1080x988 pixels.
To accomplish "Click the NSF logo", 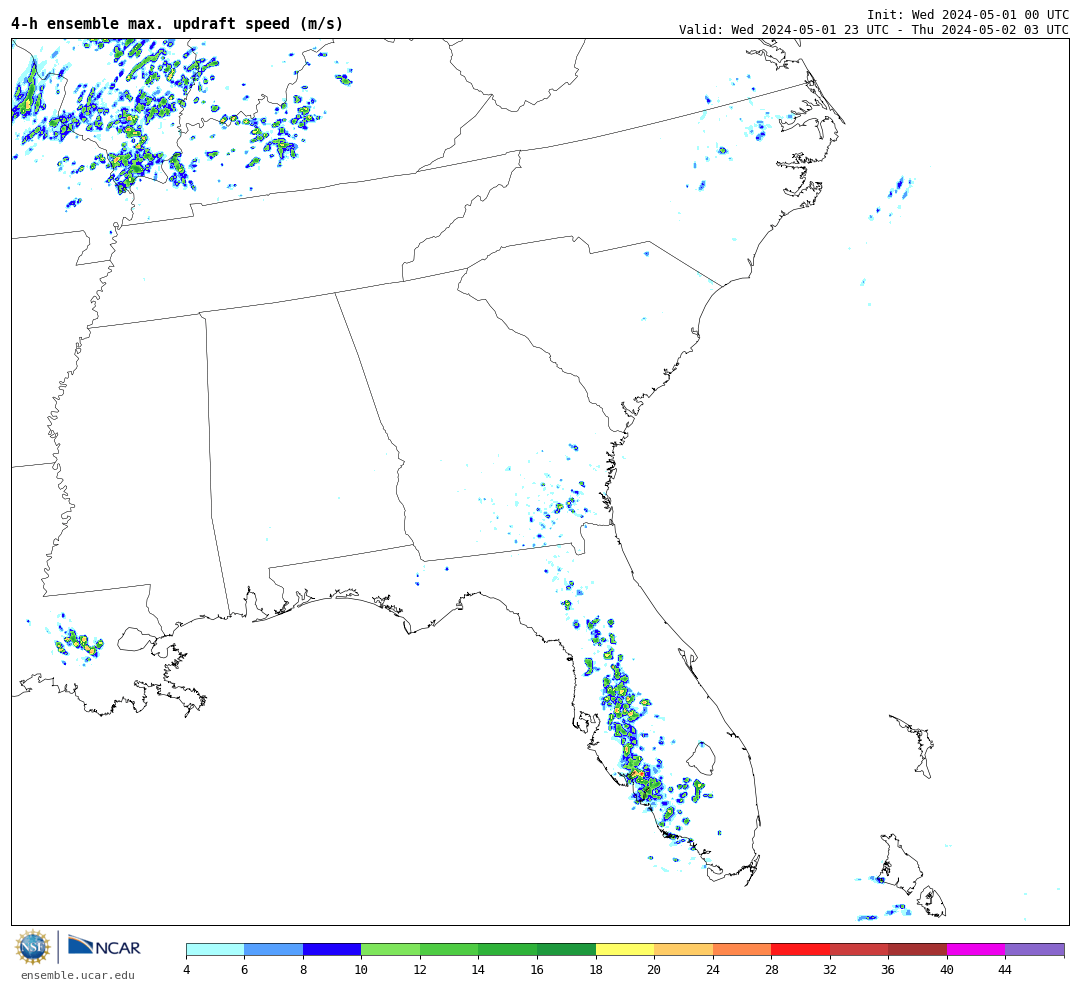I will point(33,947).
